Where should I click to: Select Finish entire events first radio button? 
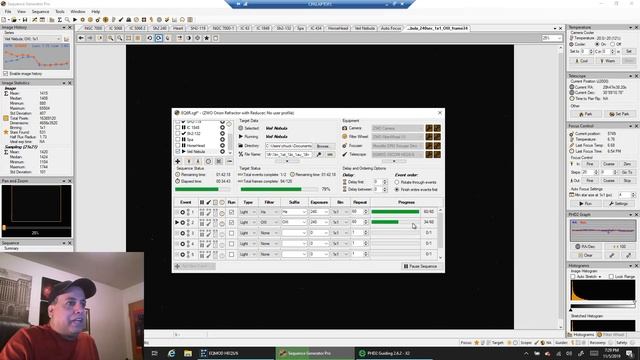click(397, 190)
